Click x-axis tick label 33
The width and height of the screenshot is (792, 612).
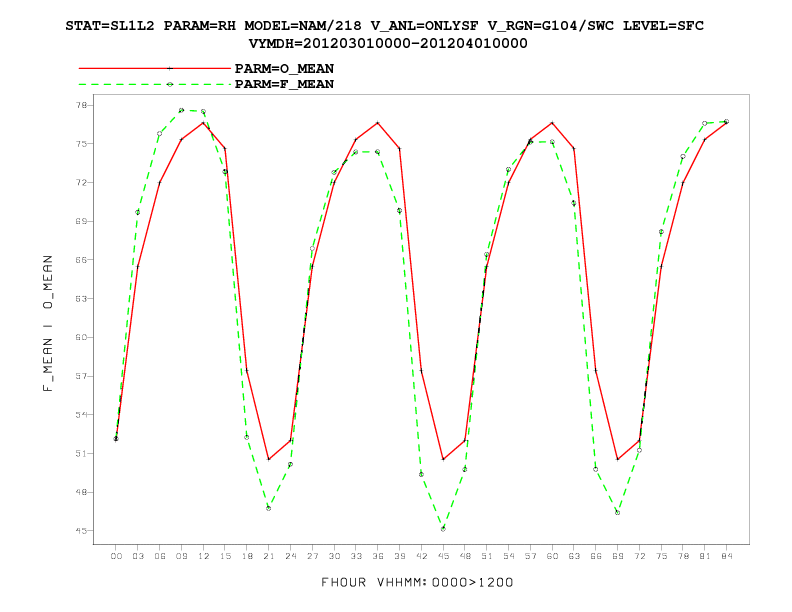356,556
